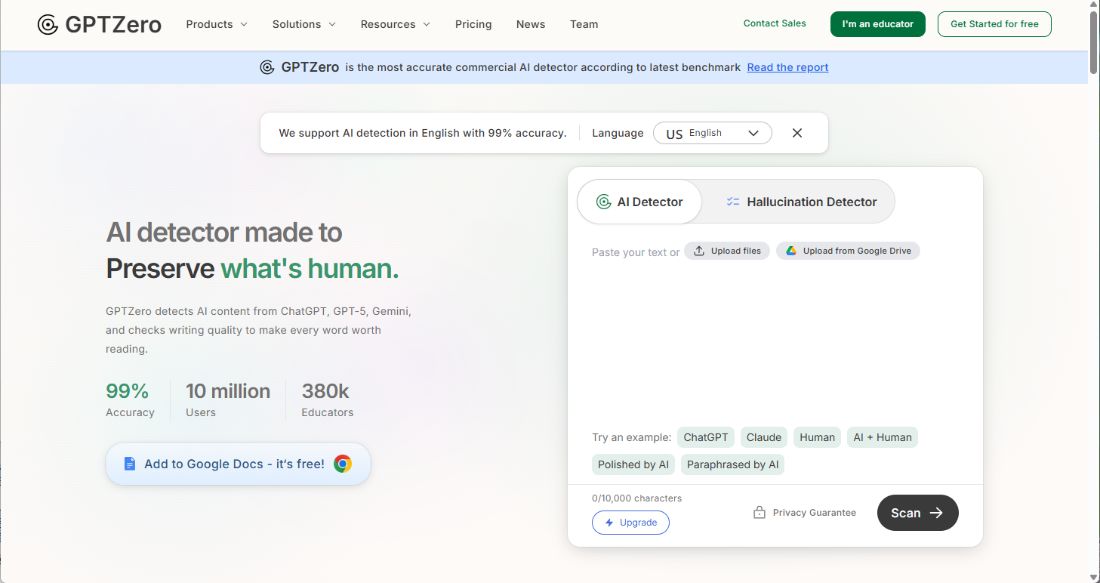Open the Resources dropdown menu
The height and width of the screenshot is (583, 1100).
pos(395,24)
